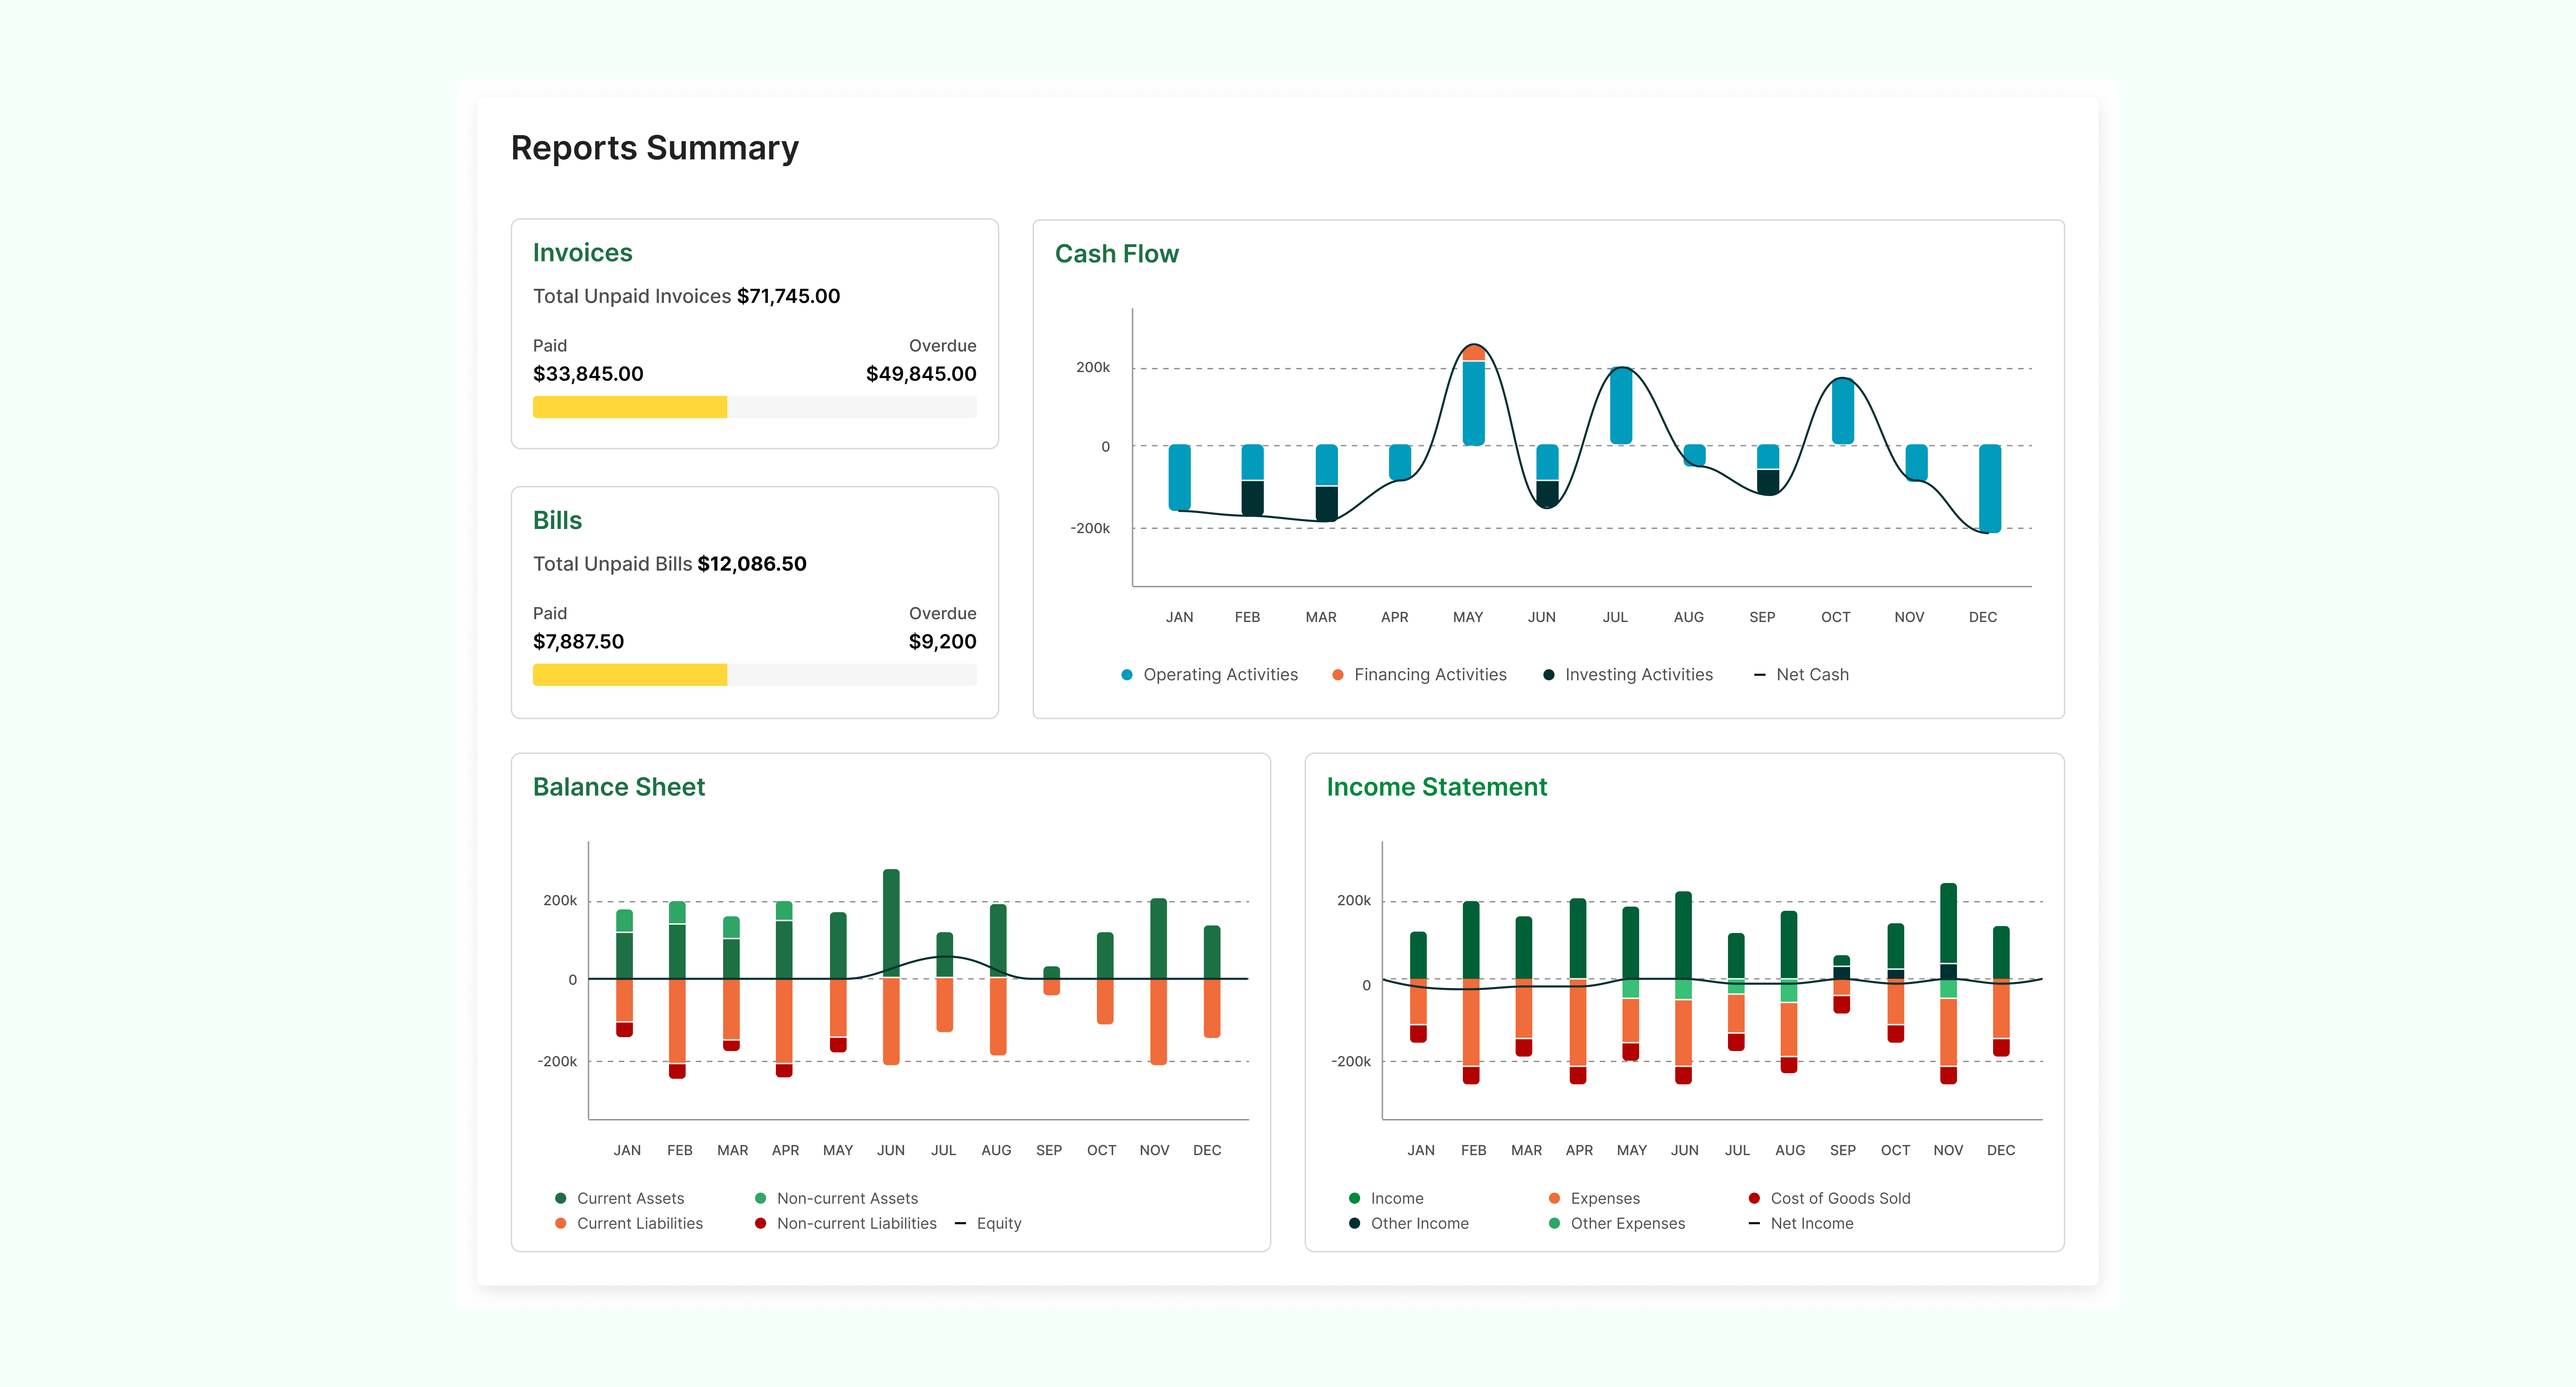This screenshot has width=2576, height=1387.
Task: Click JUN bar in Balance Sheet chart
Action: (891, 920)
